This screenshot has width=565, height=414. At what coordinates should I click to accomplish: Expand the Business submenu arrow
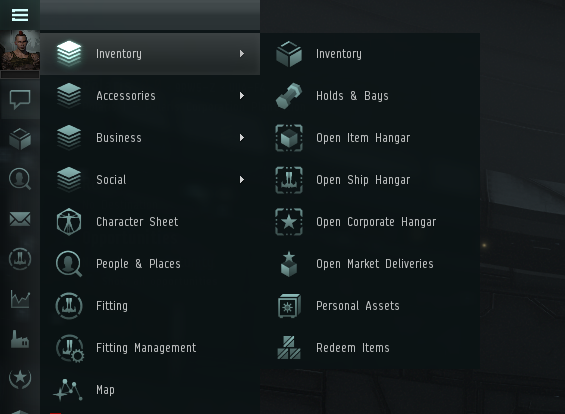coord(242,138)
